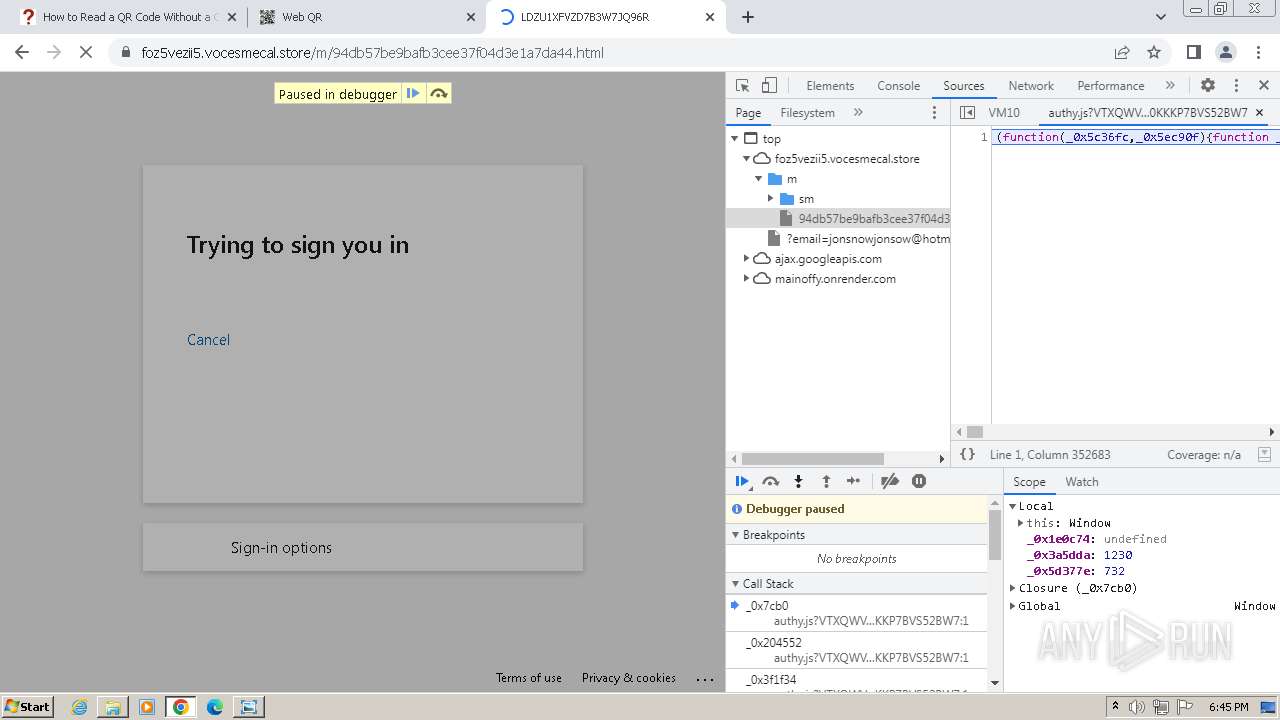
Task: Select the Sources panel tab
Action: click(963, 86)
